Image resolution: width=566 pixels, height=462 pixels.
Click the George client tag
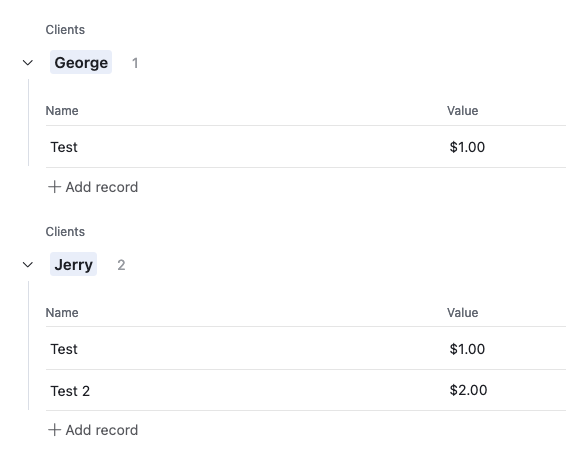click(81, 62)
